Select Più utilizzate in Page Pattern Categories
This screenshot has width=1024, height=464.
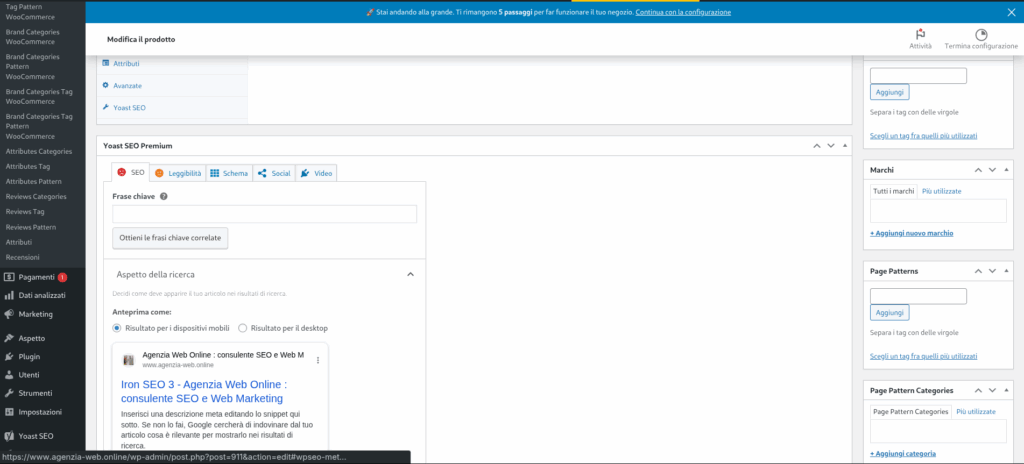click(x=976, y=412)
